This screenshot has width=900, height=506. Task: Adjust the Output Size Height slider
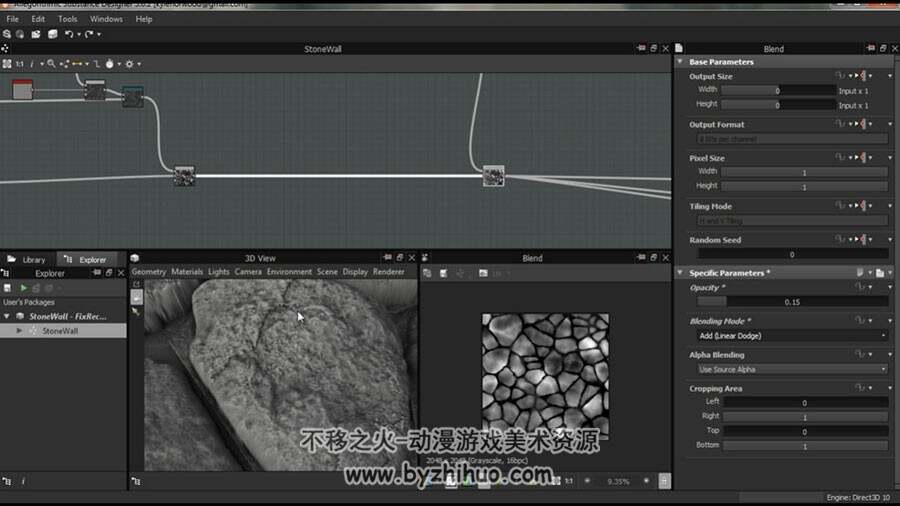coord(778,105)
